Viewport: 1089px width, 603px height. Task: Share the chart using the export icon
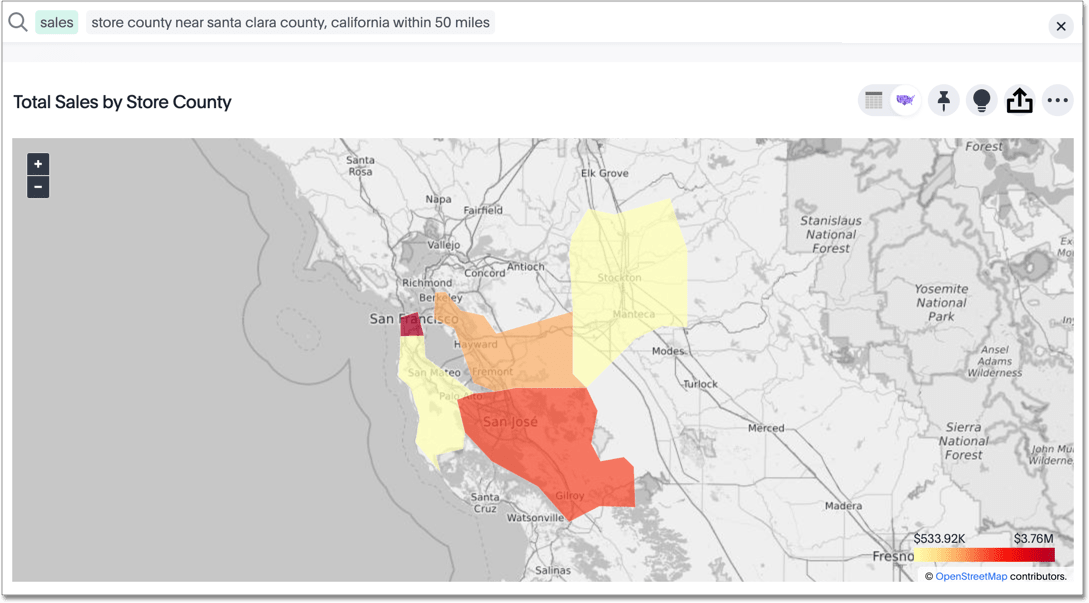pos(1019,100)
